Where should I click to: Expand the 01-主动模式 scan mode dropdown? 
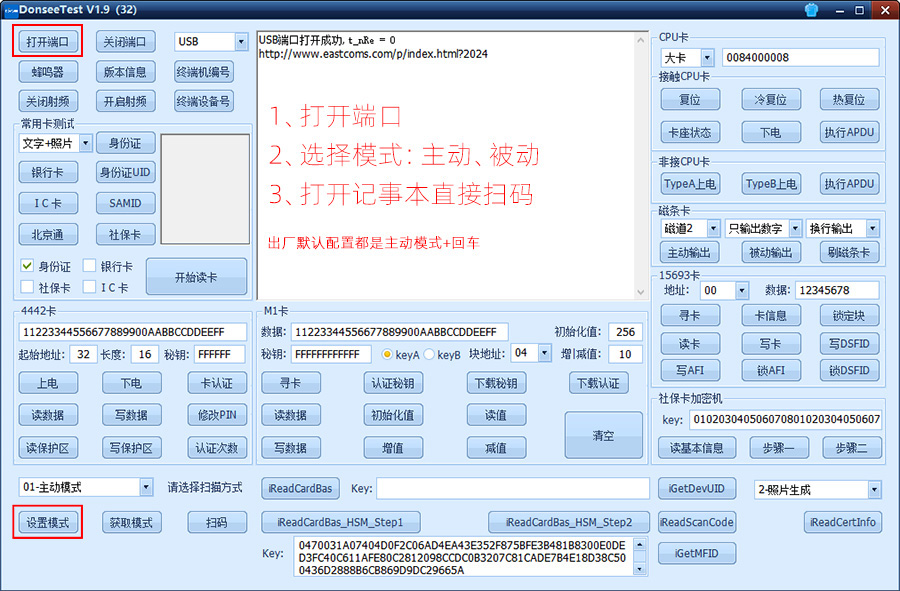(x=146, y=488)
